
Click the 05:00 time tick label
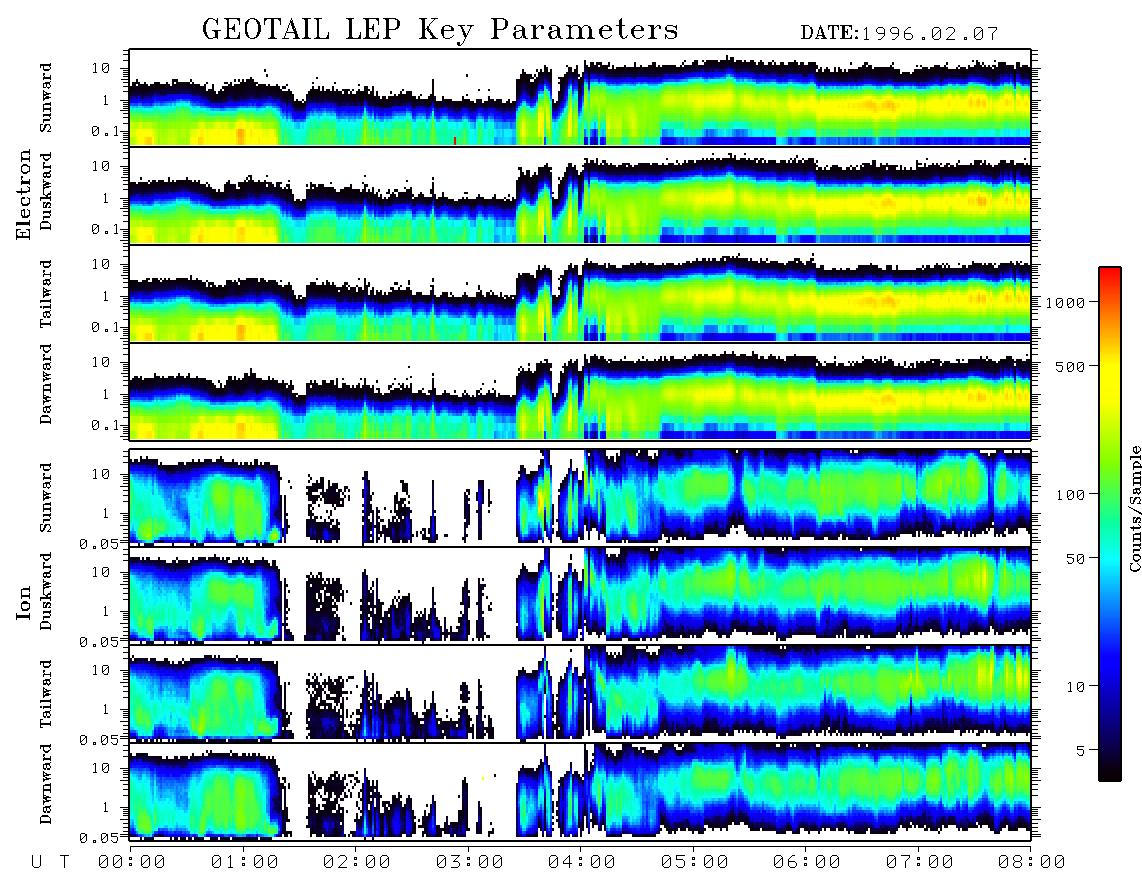(x=695, y=862)
